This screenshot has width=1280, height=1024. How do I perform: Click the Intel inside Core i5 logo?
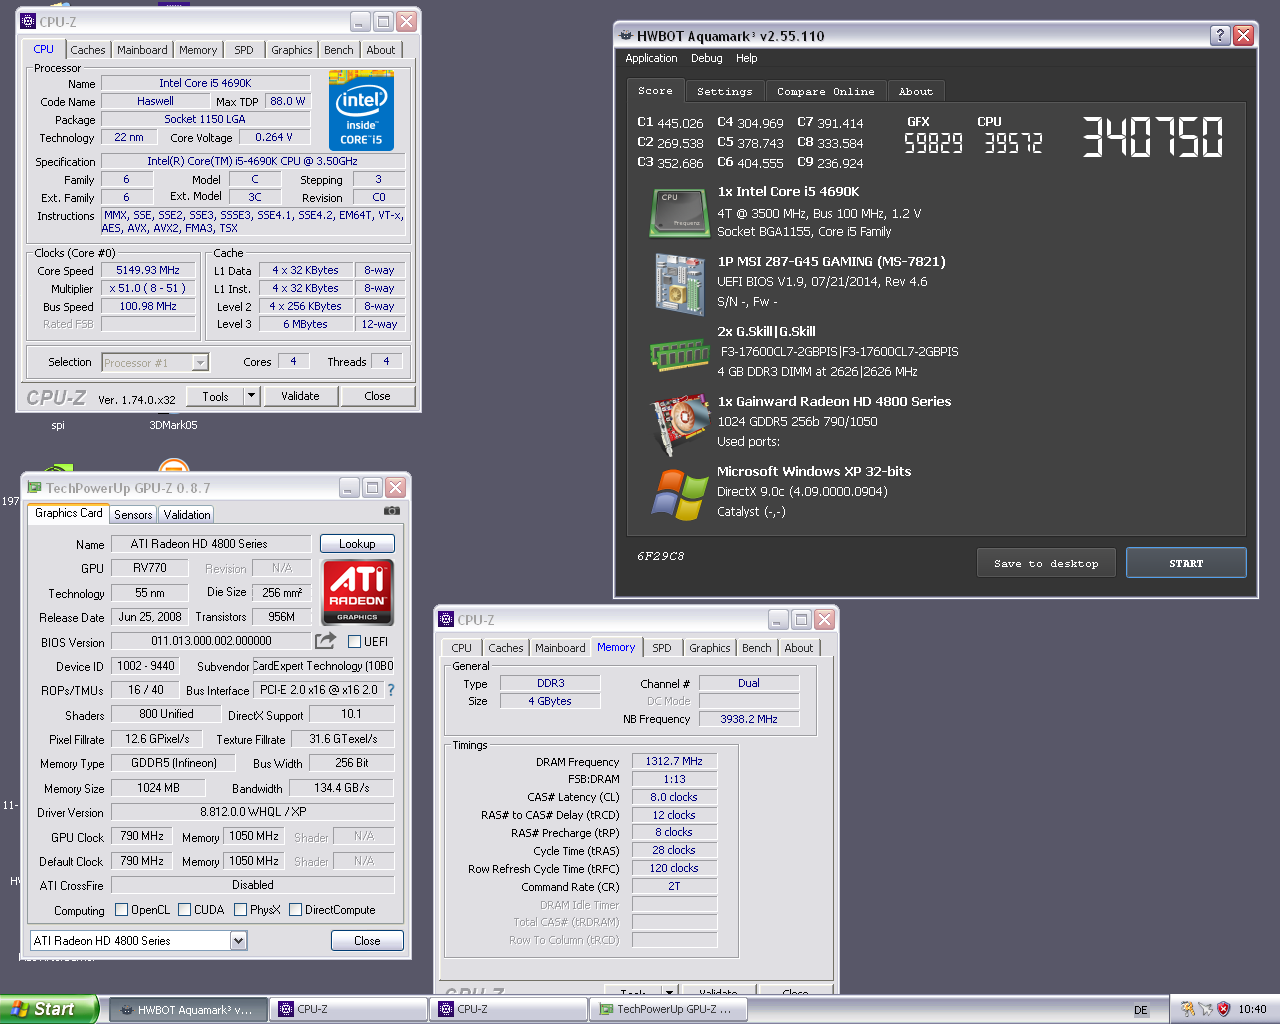point(361,110)
